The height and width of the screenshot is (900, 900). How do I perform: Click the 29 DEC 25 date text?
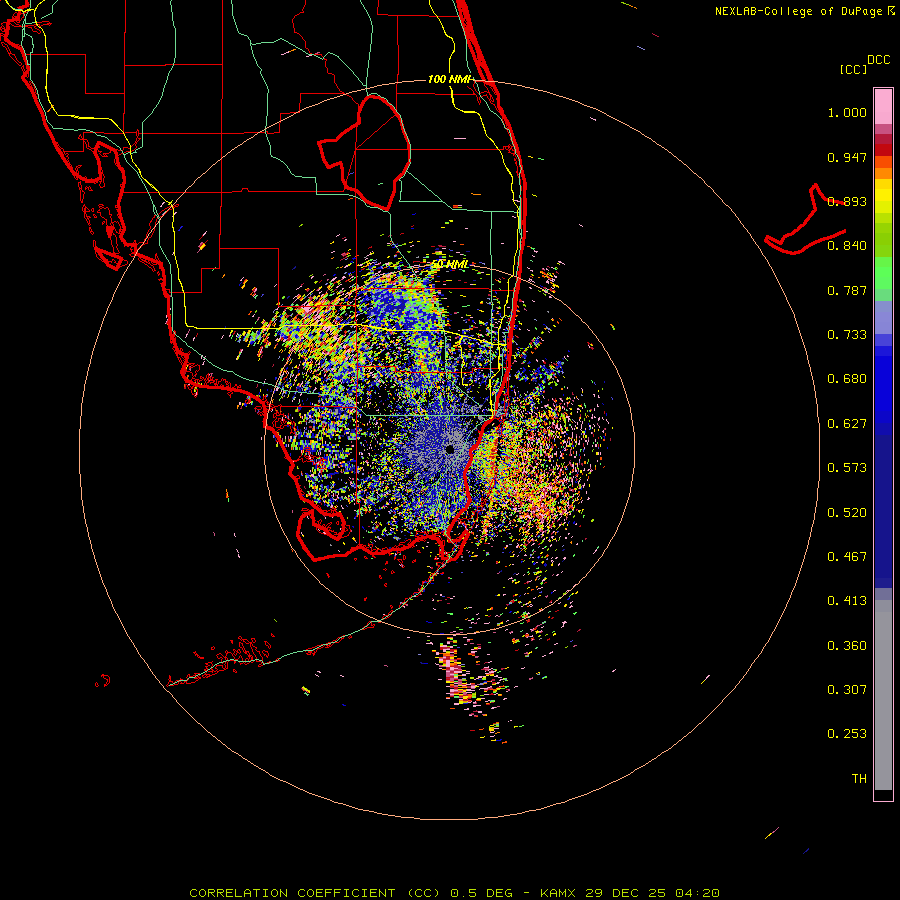(x=626, y=893)
